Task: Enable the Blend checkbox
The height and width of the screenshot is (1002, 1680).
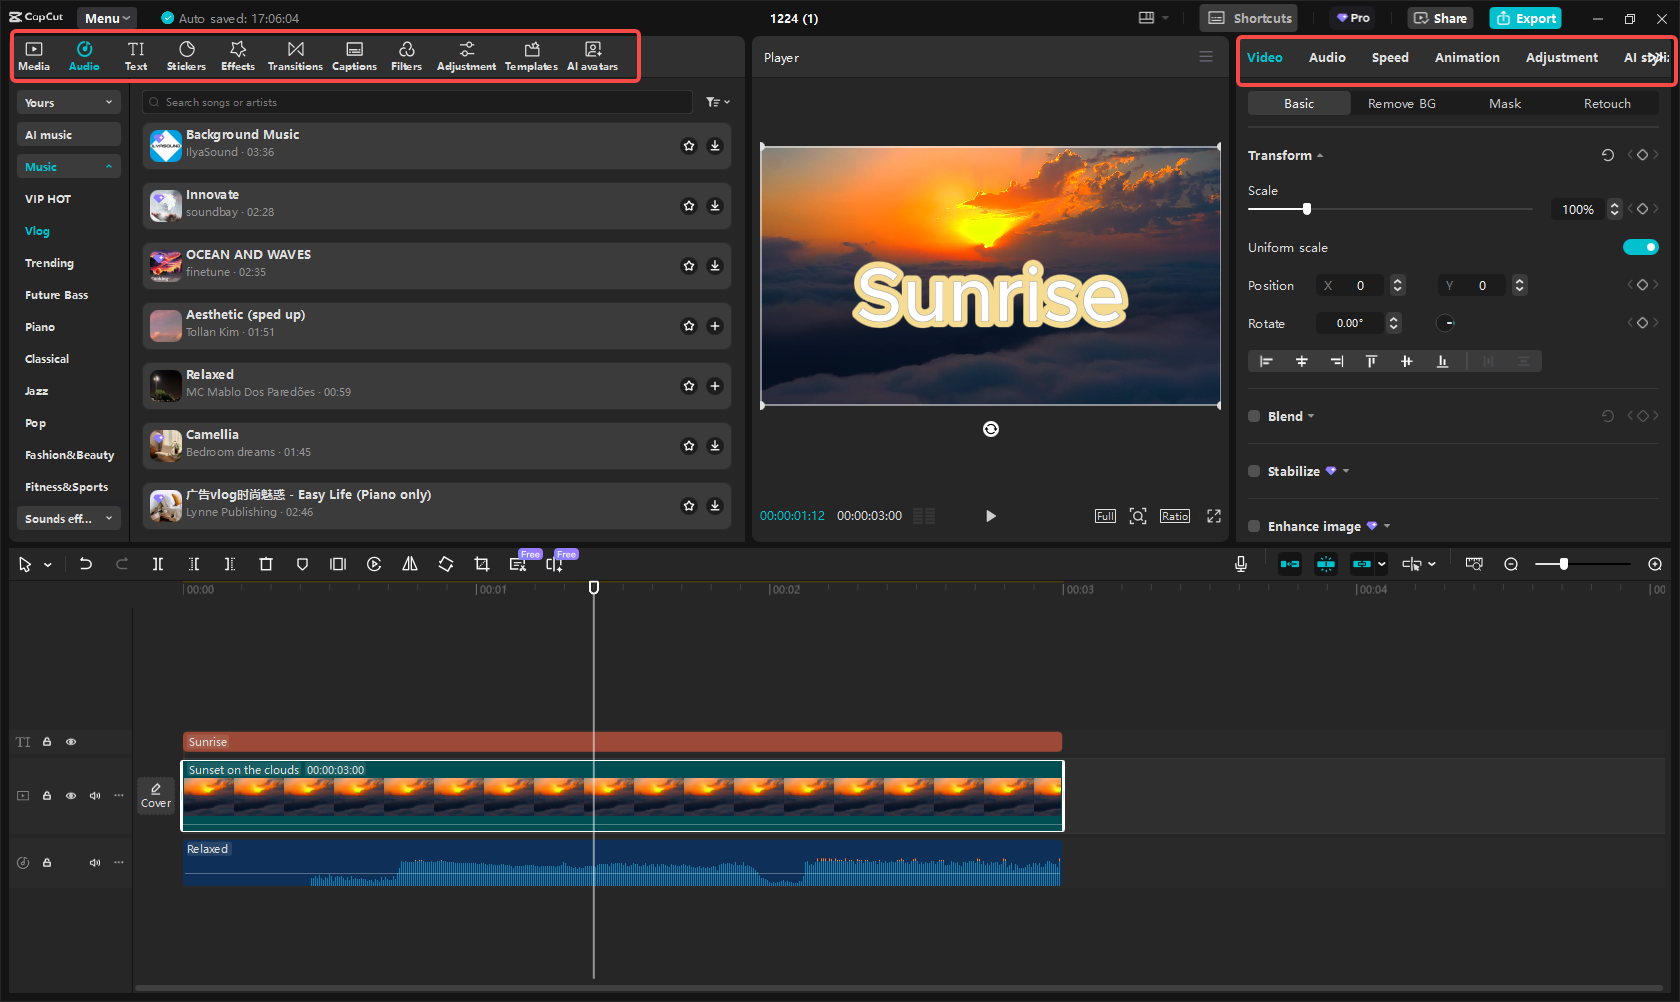Action: 1254,416
